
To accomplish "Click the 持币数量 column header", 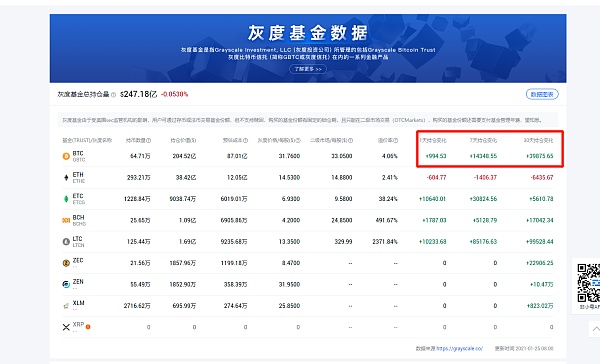I will (x=138, y=140).
